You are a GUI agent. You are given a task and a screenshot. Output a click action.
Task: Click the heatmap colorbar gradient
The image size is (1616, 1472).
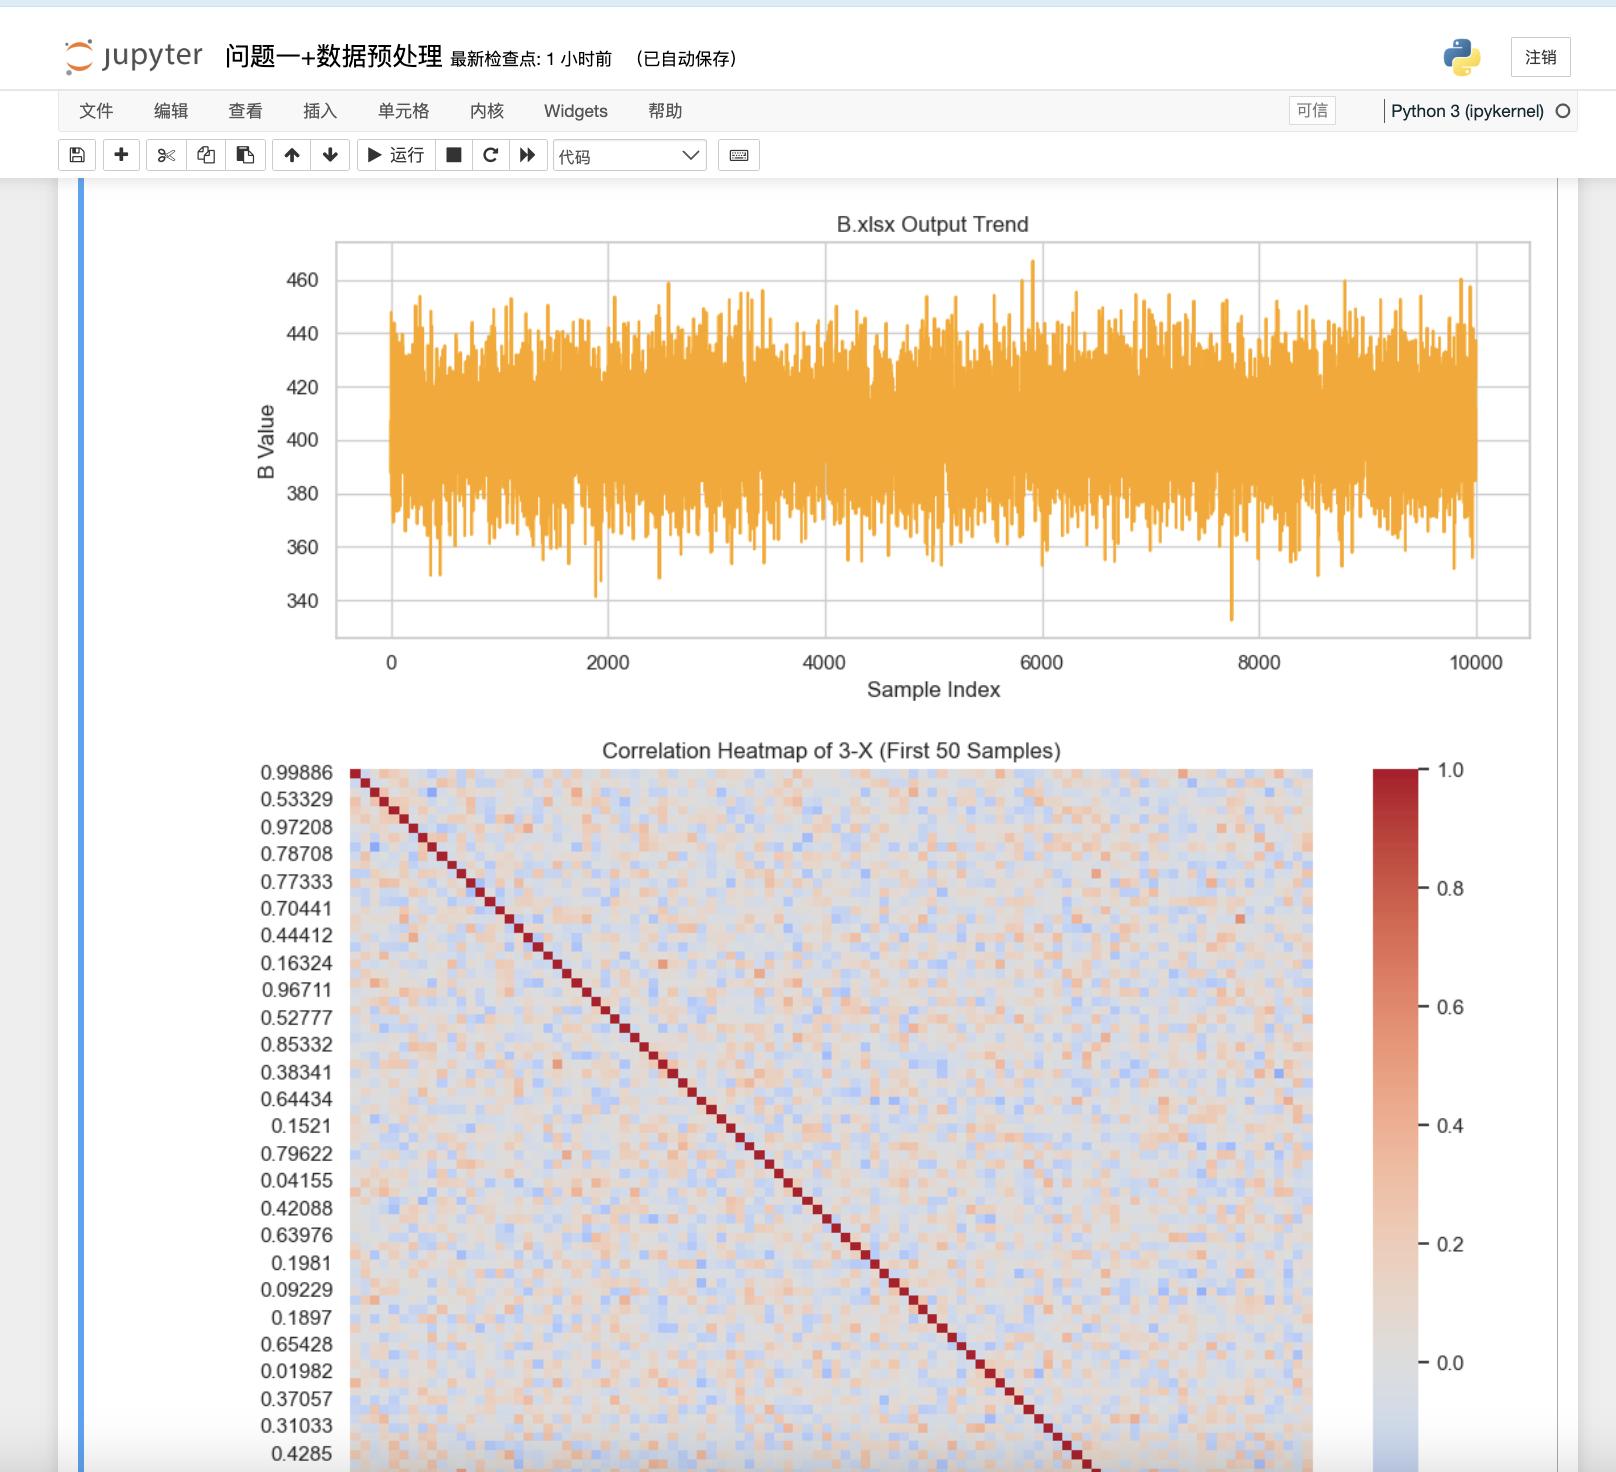tap(1395, 1120)
